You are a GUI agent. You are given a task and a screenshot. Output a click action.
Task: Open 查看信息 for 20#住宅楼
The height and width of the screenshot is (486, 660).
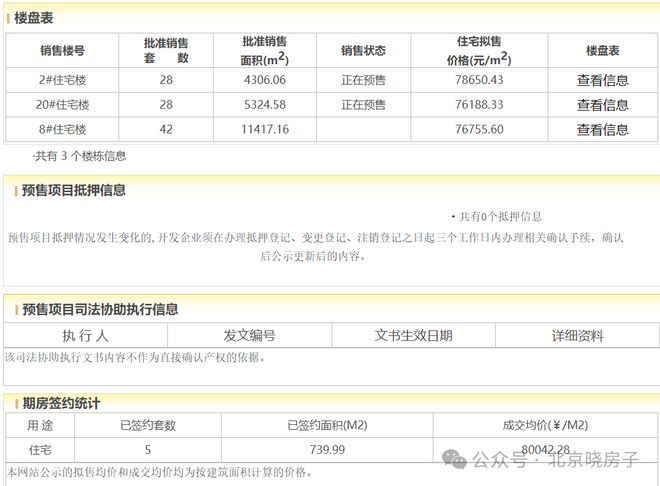tap(602, 105)
